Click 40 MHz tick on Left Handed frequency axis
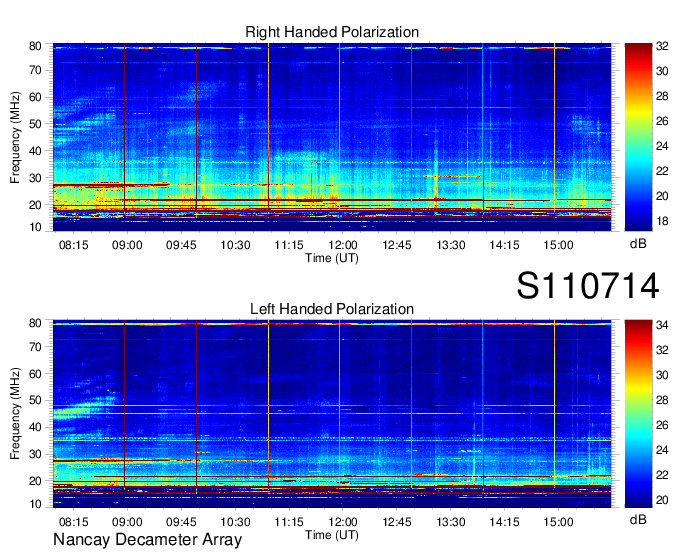Image resolution: width=680 pixels, height=552 pixels. (x=36, y=427)
